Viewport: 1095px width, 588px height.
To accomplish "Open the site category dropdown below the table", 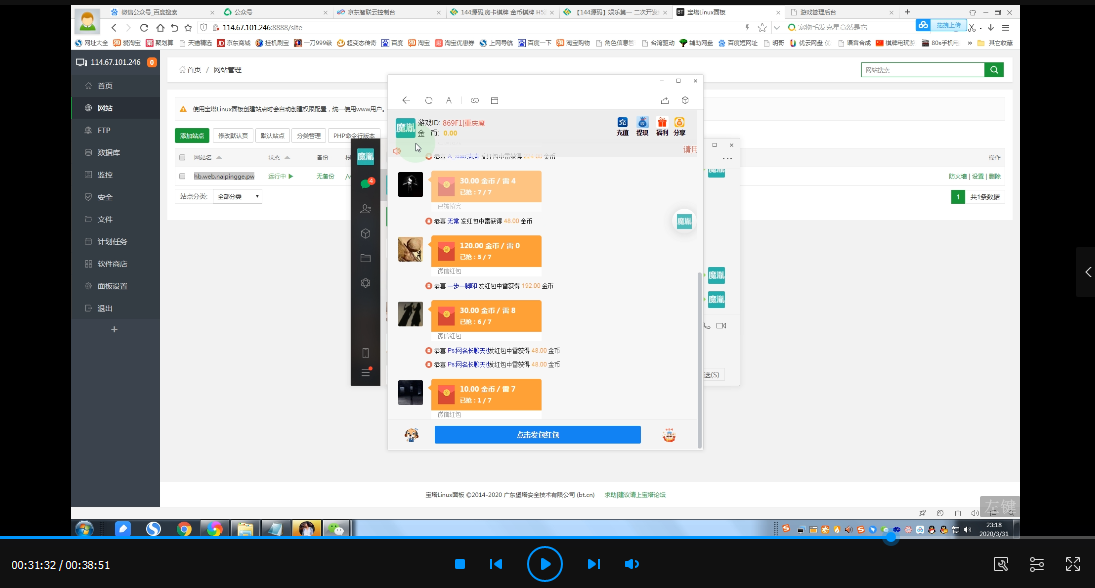I will coord(239,197).
